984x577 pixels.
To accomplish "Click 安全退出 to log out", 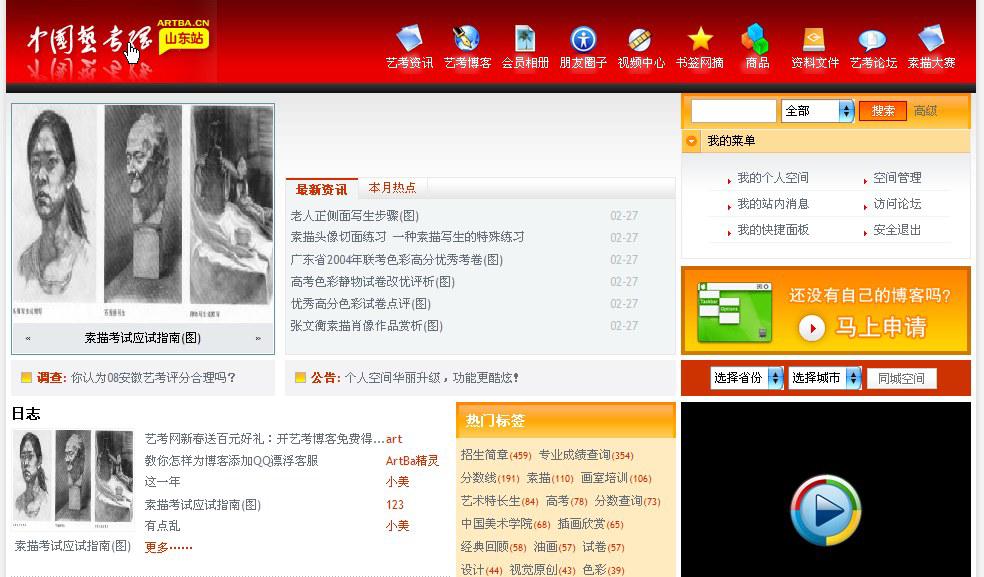I will [x=897, y=230].
